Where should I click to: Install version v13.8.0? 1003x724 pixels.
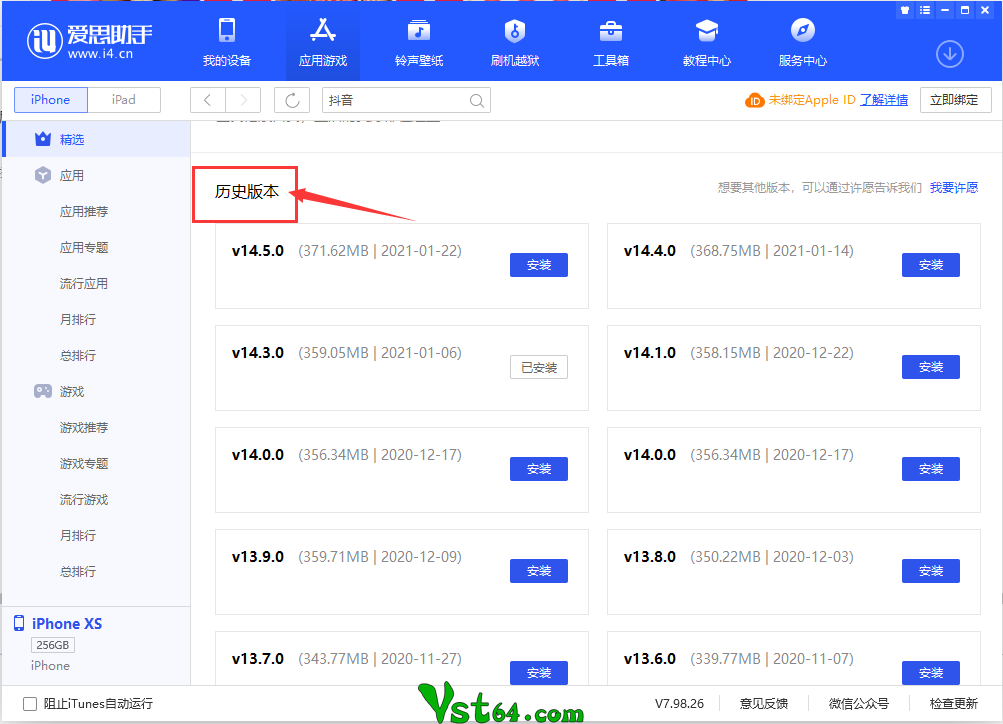931,571
